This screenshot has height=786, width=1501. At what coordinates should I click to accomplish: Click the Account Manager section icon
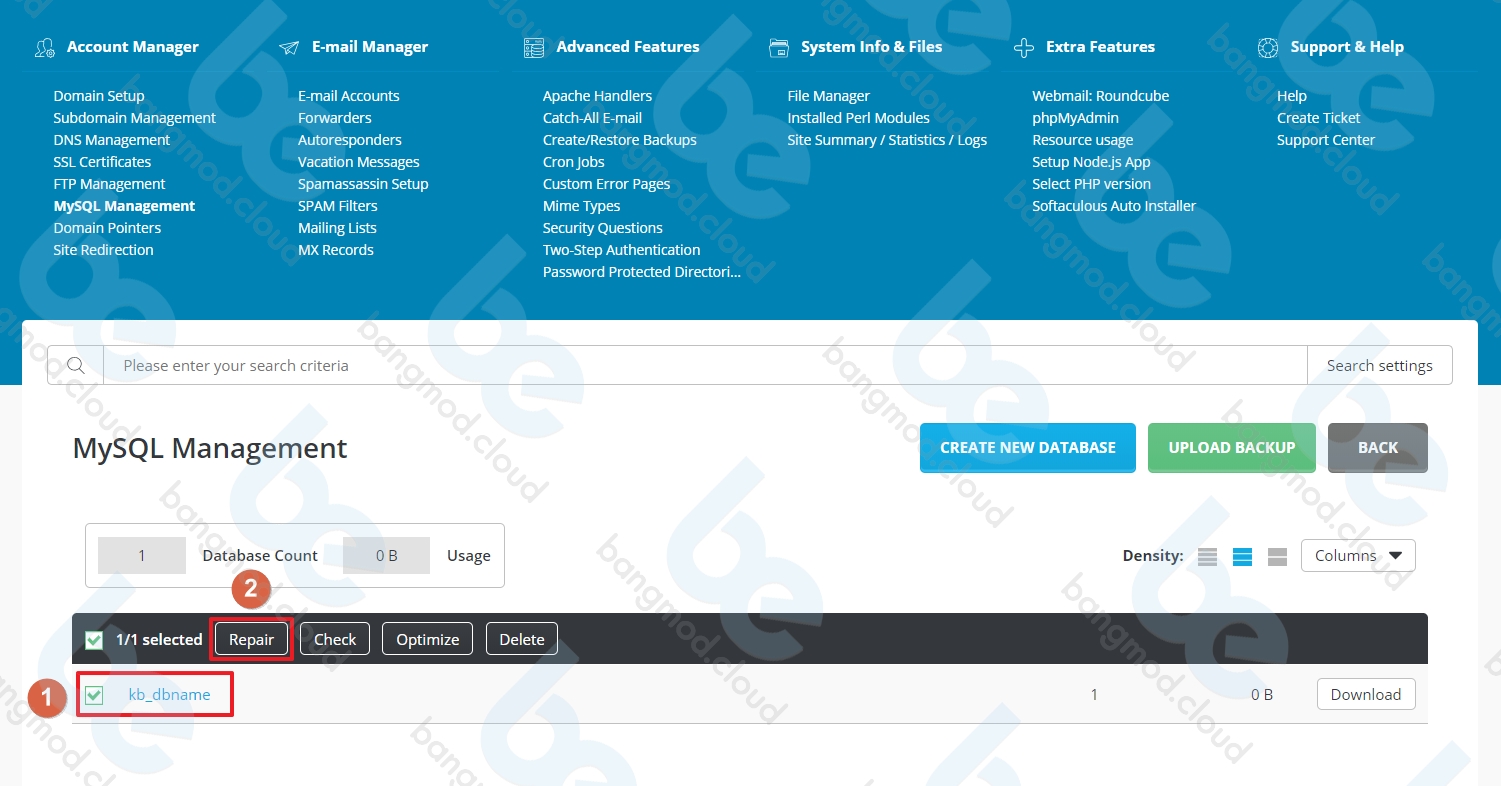pos(44,47)
